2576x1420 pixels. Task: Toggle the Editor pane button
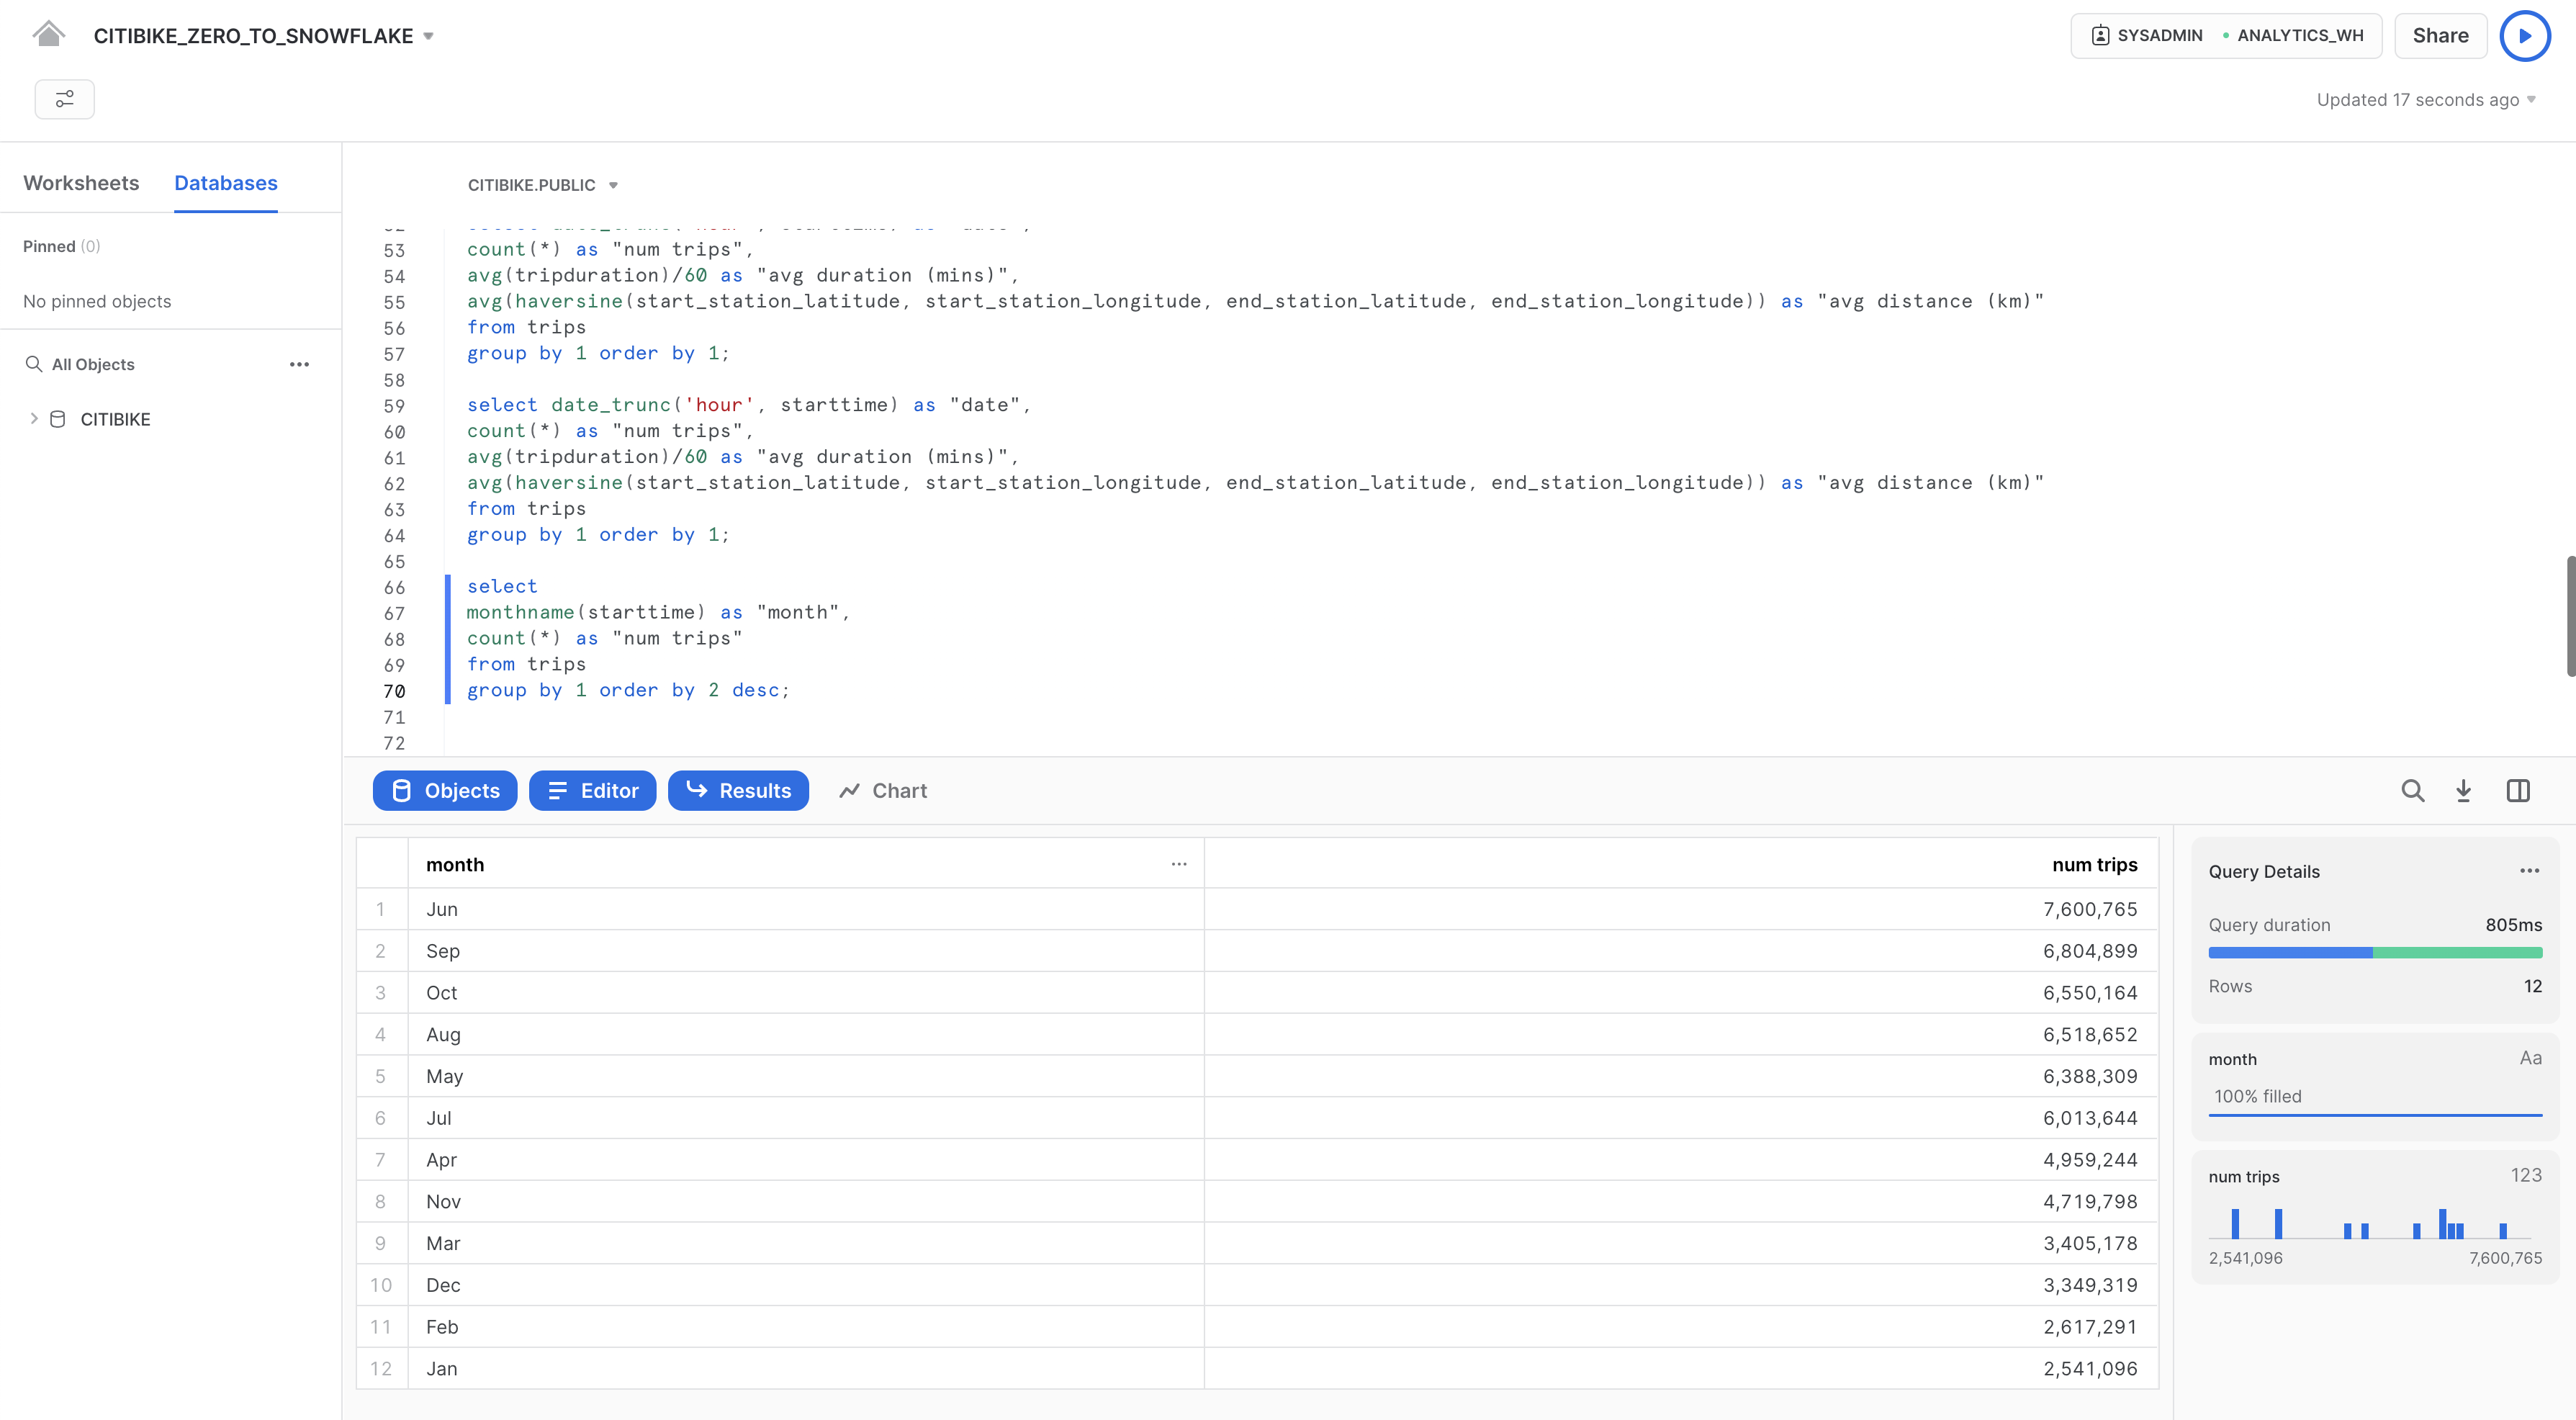tap(592, 791)
